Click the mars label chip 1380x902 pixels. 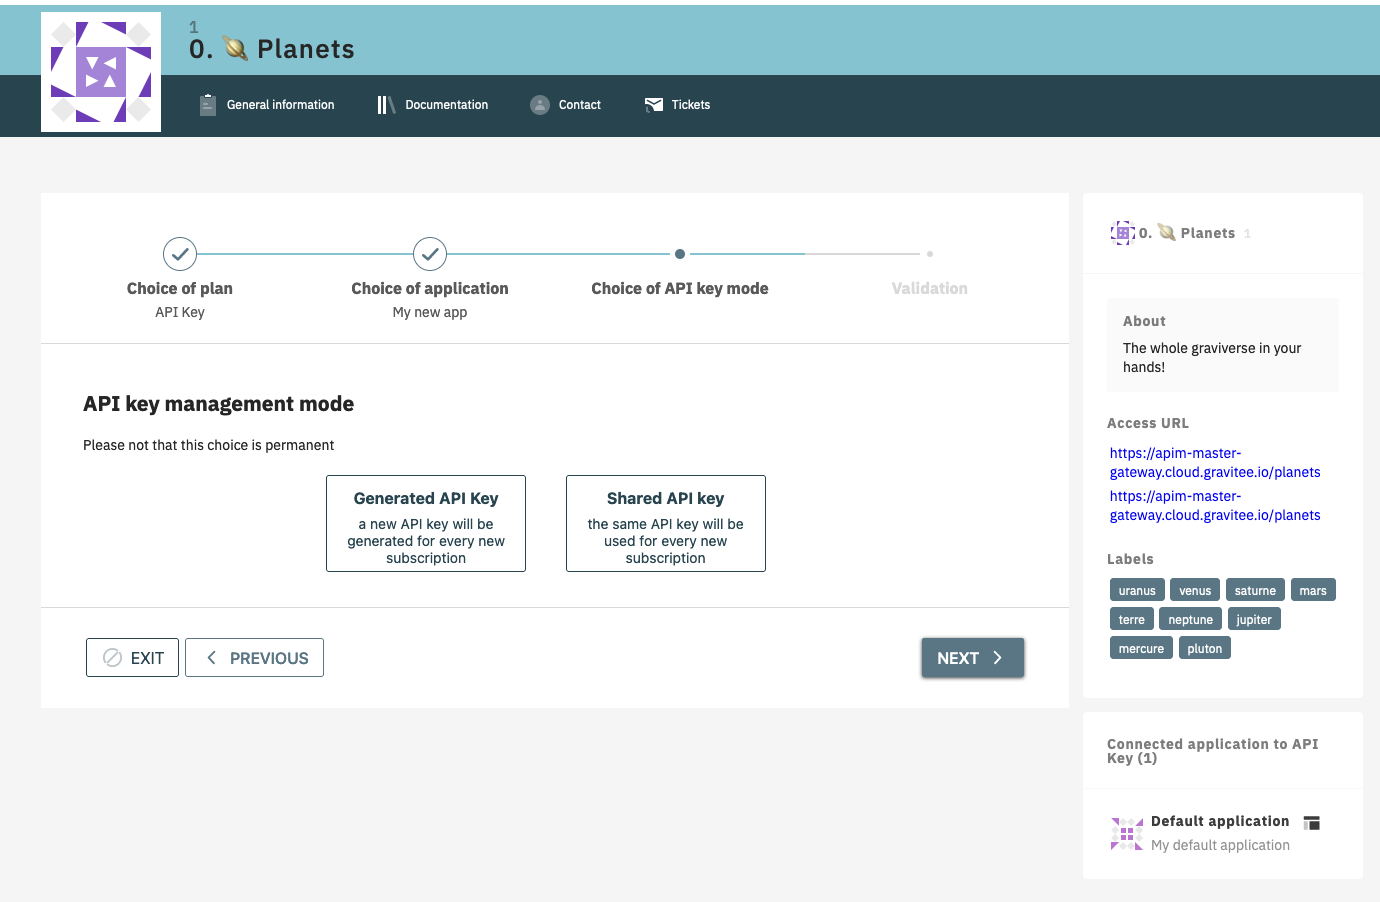coord(1313,589)
